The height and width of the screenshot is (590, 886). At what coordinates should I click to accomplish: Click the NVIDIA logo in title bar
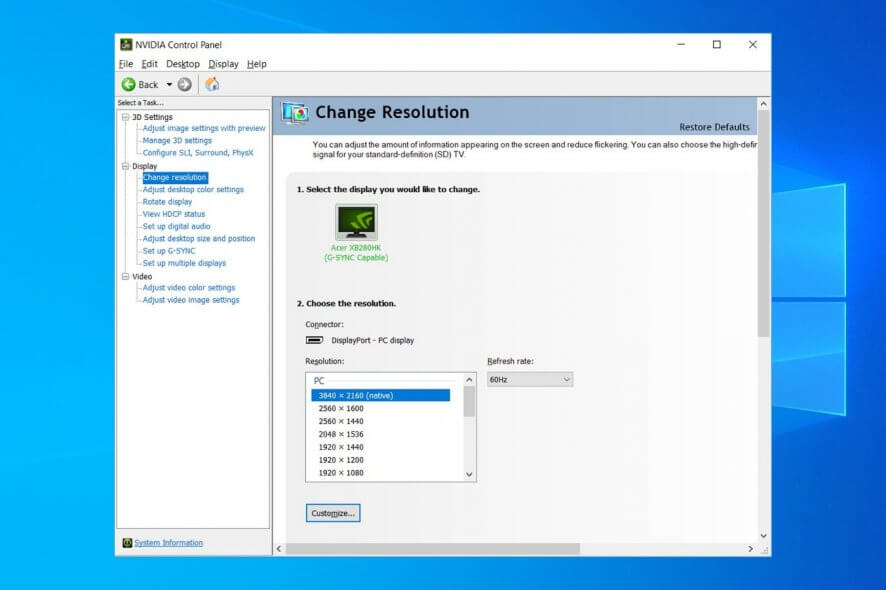[126, 45]
